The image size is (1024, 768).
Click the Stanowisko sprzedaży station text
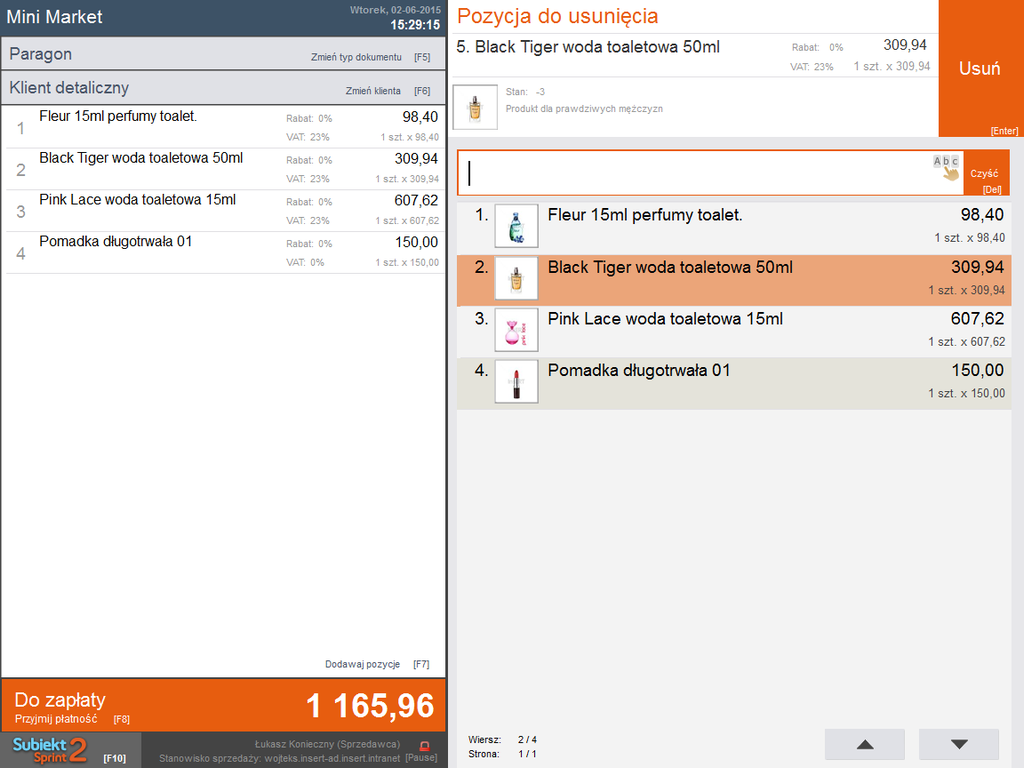[280, 758]
